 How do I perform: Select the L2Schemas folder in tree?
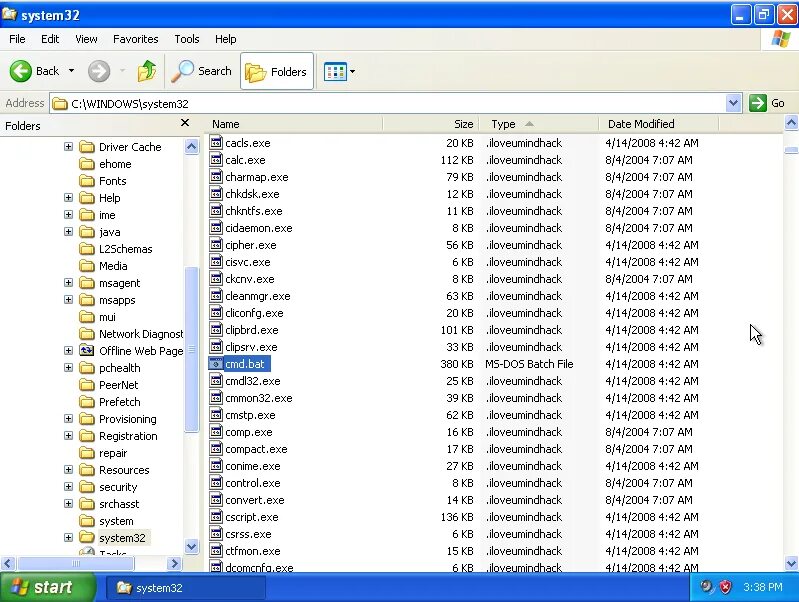pos(125,249)
